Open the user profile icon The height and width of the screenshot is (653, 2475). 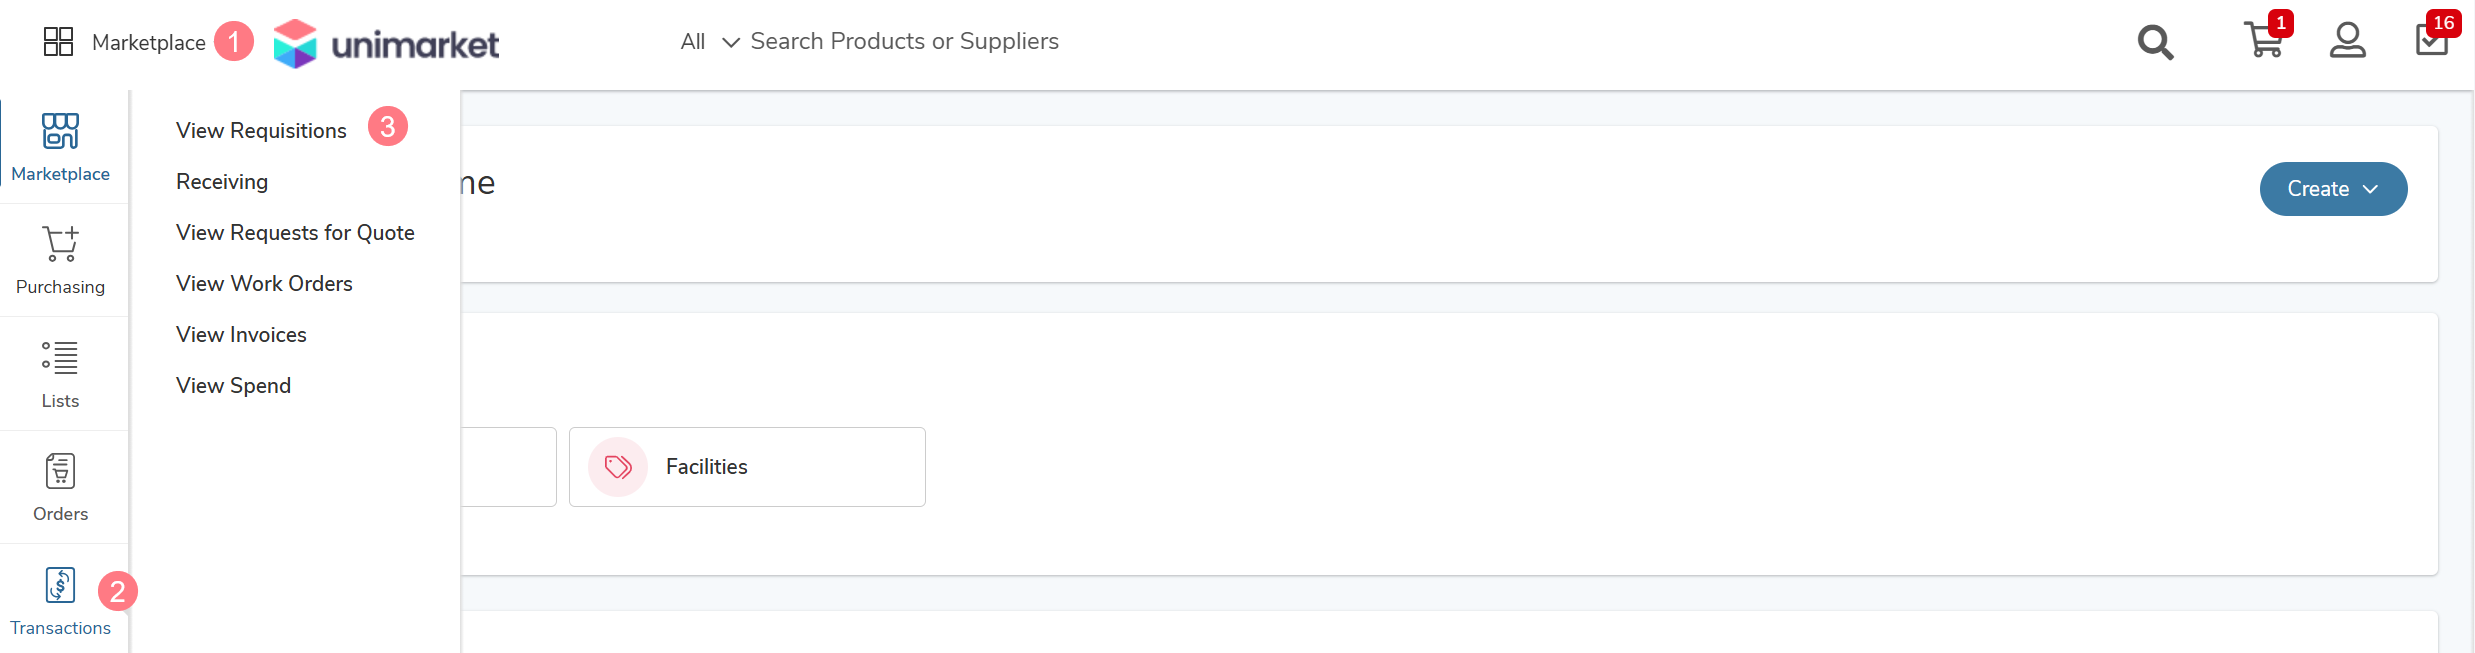point(2347,40)
